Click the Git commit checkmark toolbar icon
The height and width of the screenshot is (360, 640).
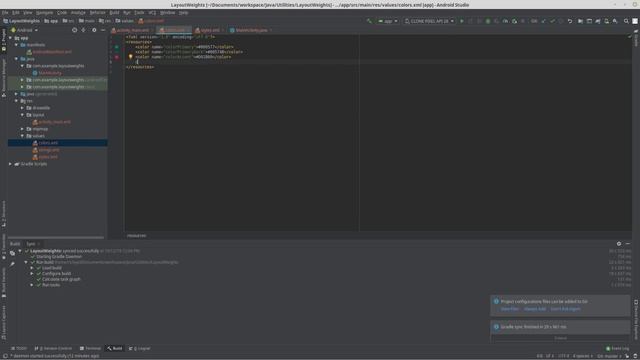click(552, 21)
